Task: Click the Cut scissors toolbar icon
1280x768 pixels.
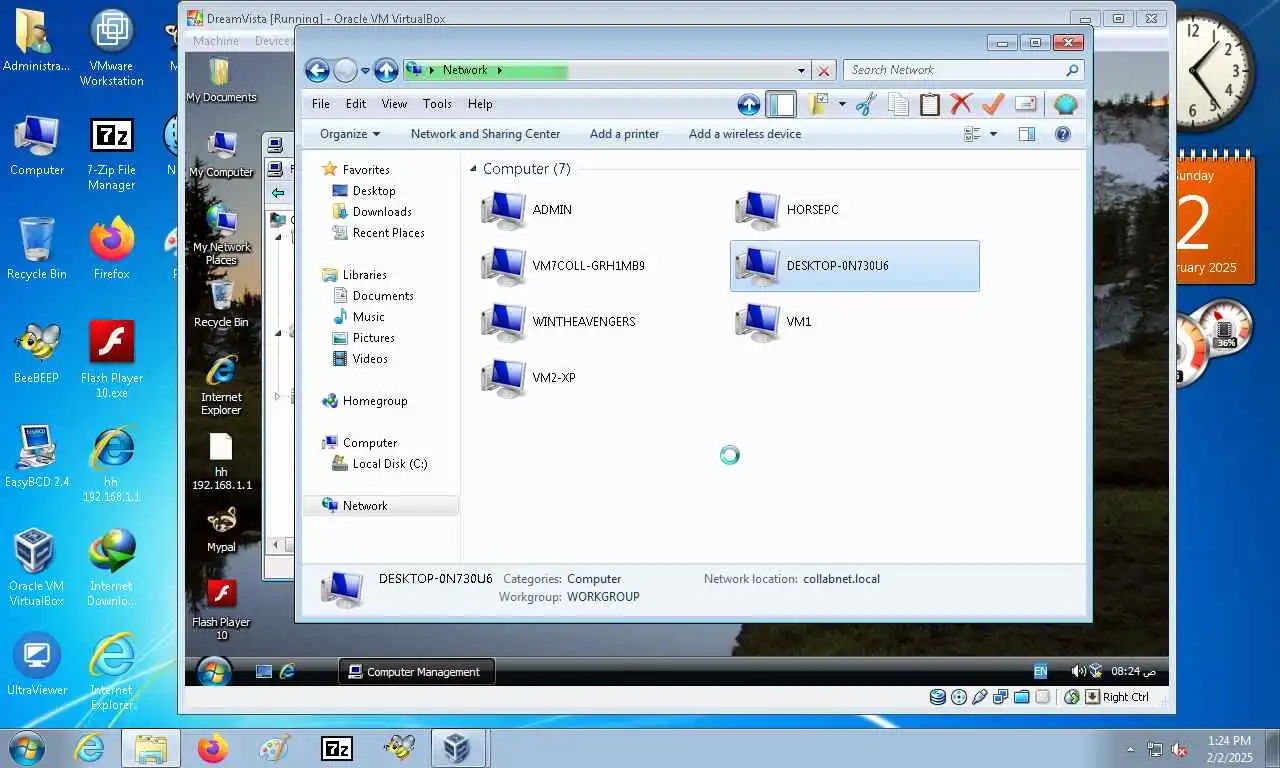Action: click(866, 104)
